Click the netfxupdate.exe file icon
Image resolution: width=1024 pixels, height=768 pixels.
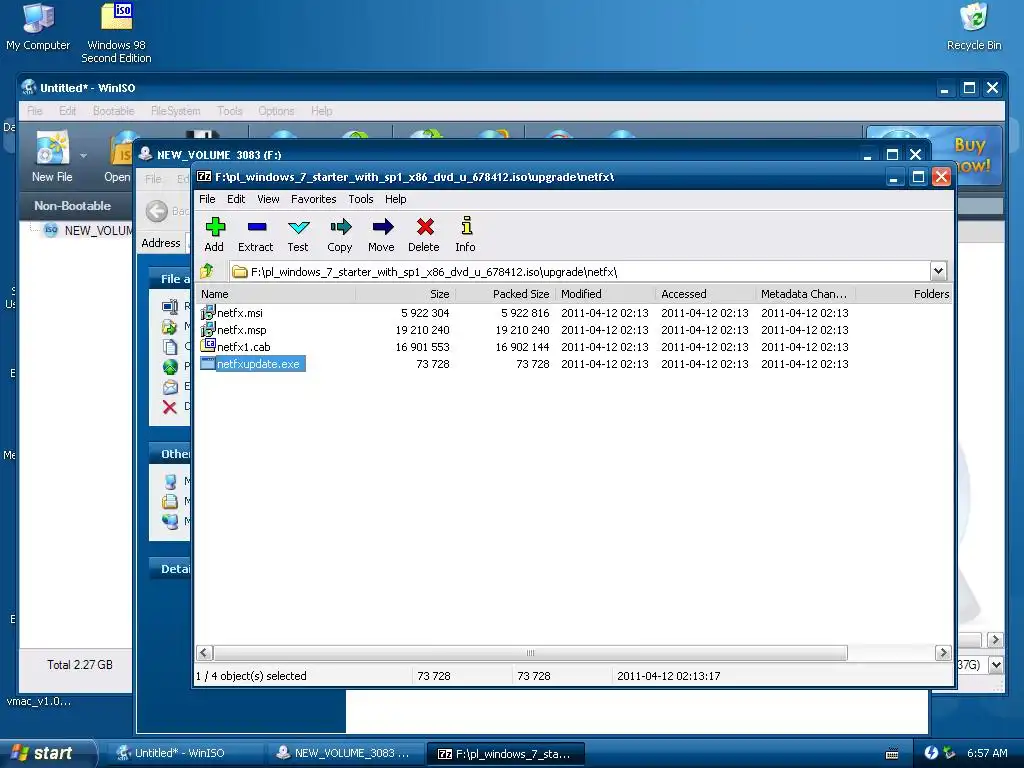208,363
